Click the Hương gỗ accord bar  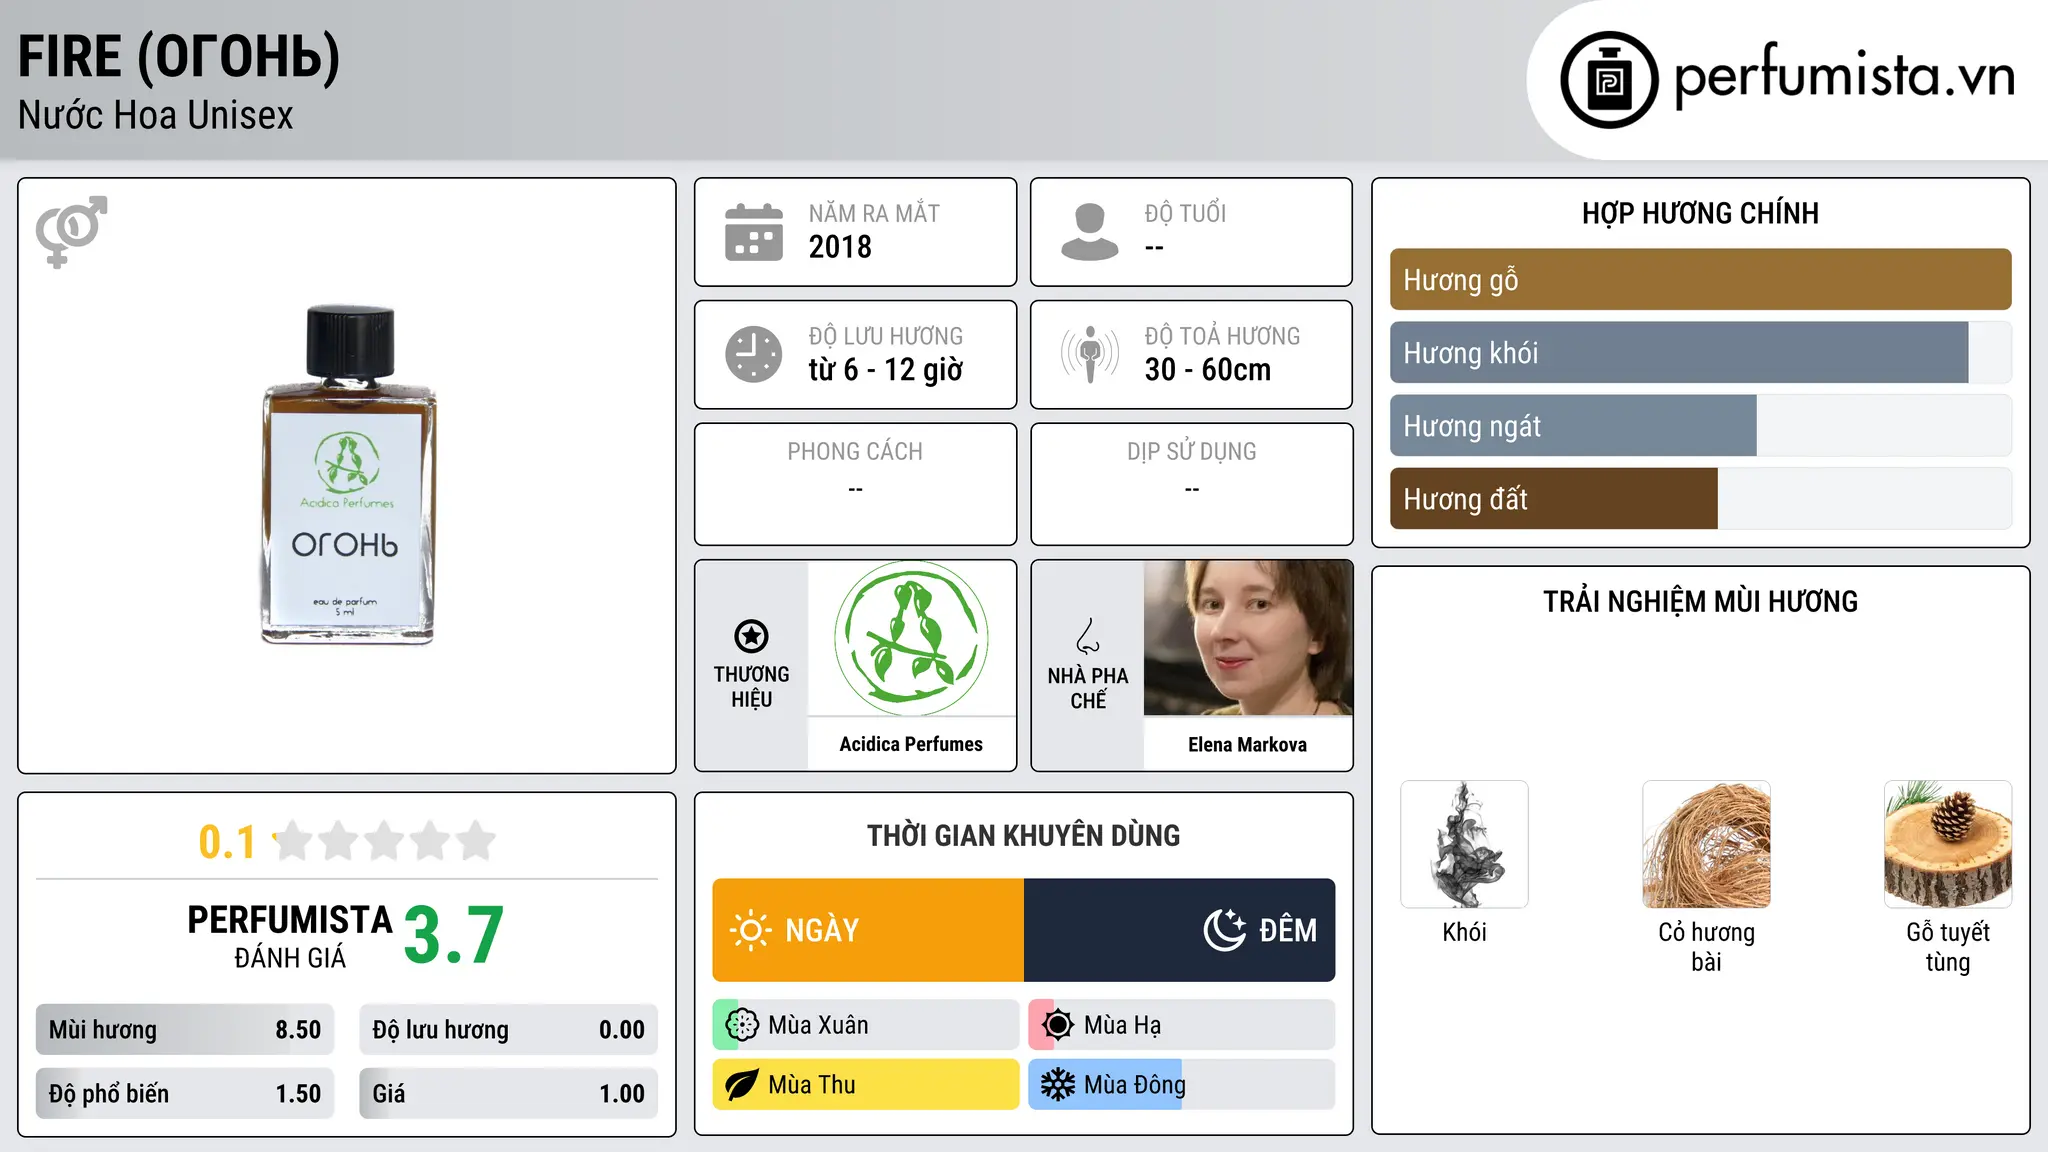coord(1700,280)
